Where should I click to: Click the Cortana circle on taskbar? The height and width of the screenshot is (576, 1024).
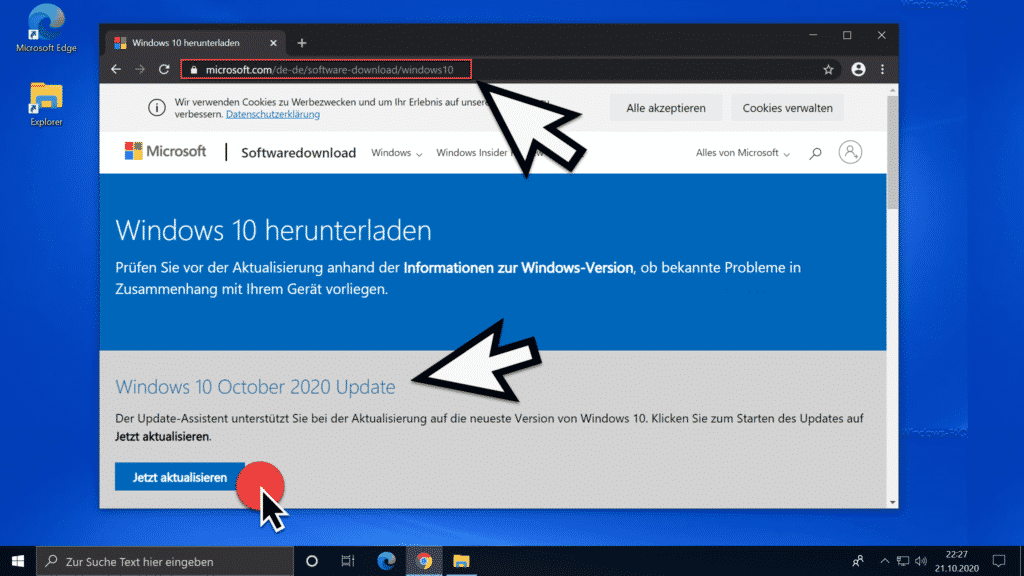coord(312,561)
